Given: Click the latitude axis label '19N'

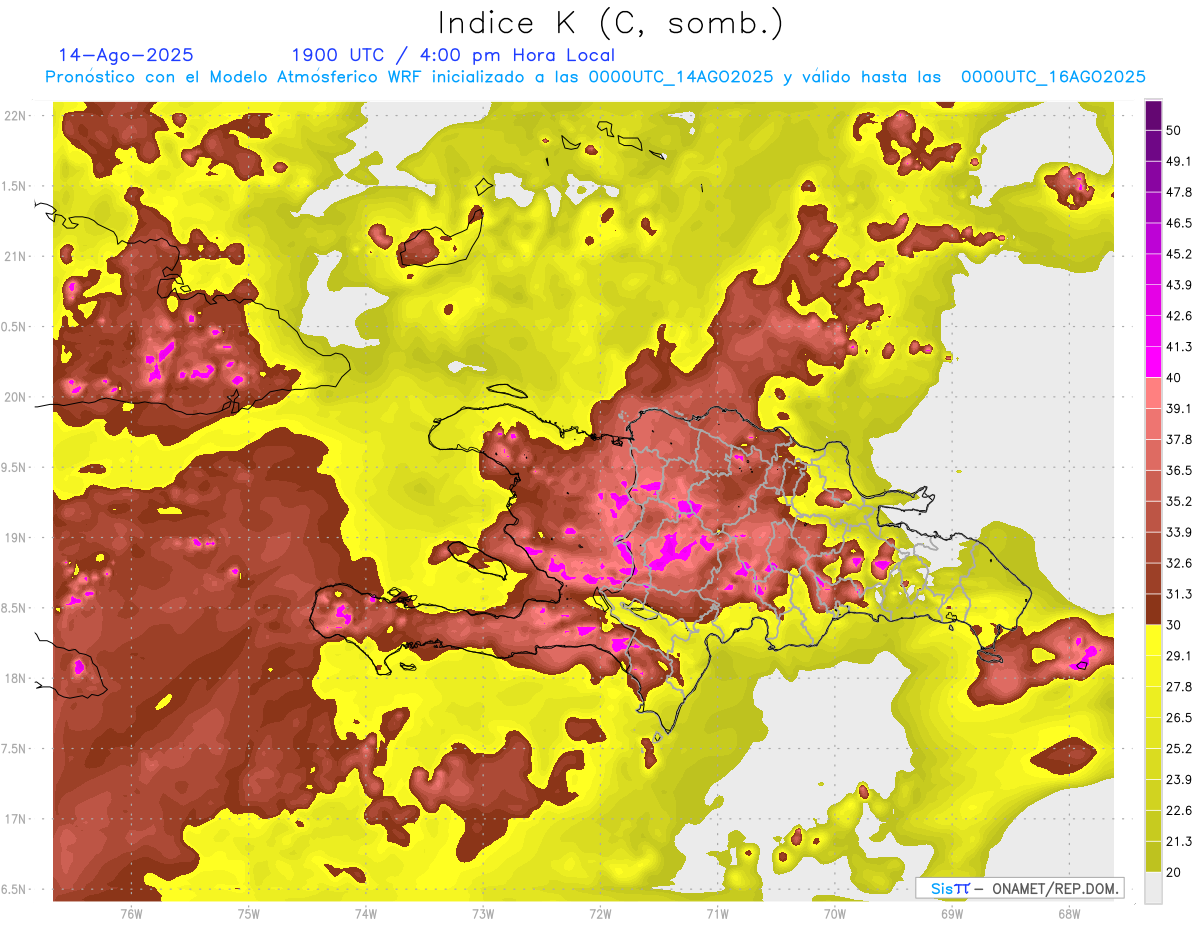Looking at the screenshot, I should (16, 538).
